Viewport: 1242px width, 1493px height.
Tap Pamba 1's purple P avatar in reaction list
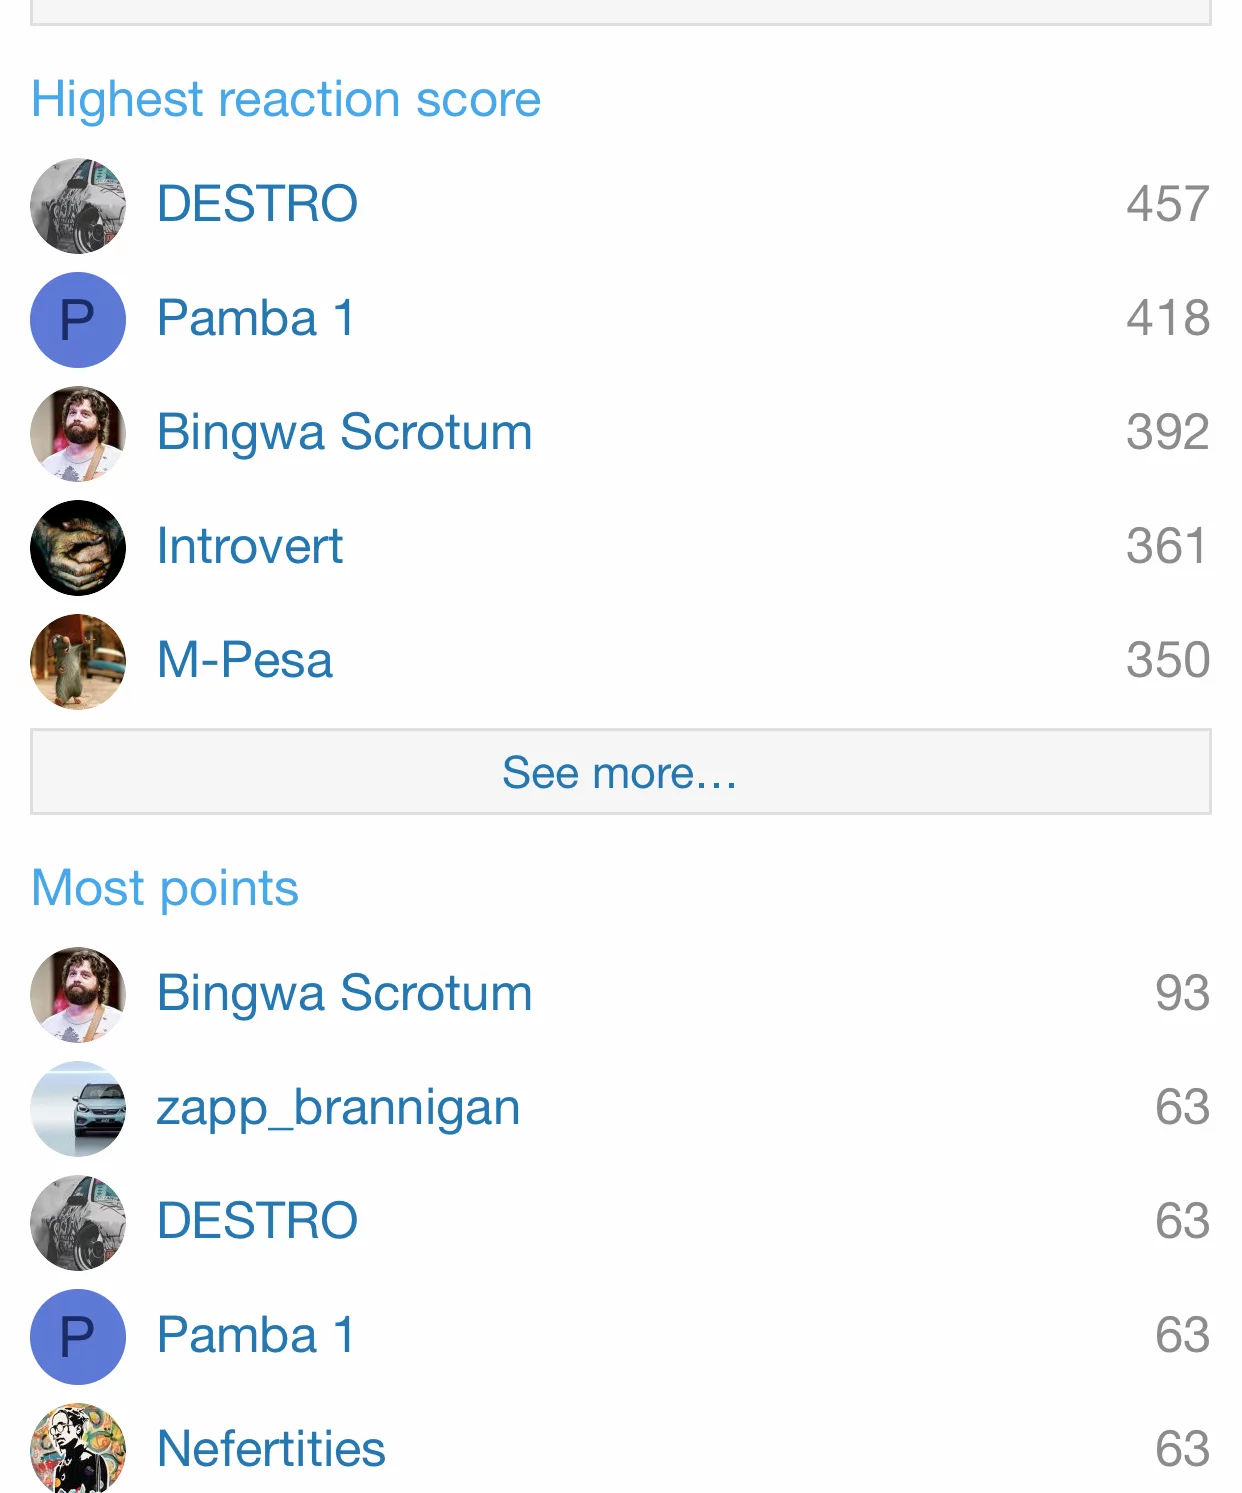(78, 320)
